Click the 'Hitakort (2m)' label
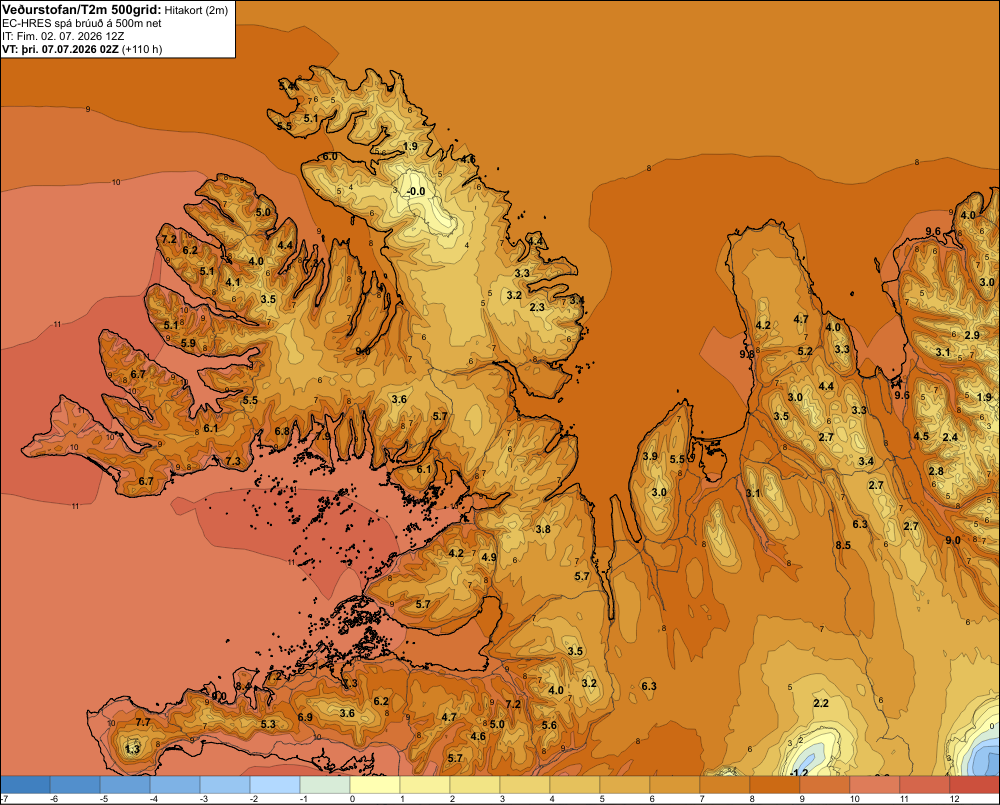1000x805 pixels. [196, 10]
